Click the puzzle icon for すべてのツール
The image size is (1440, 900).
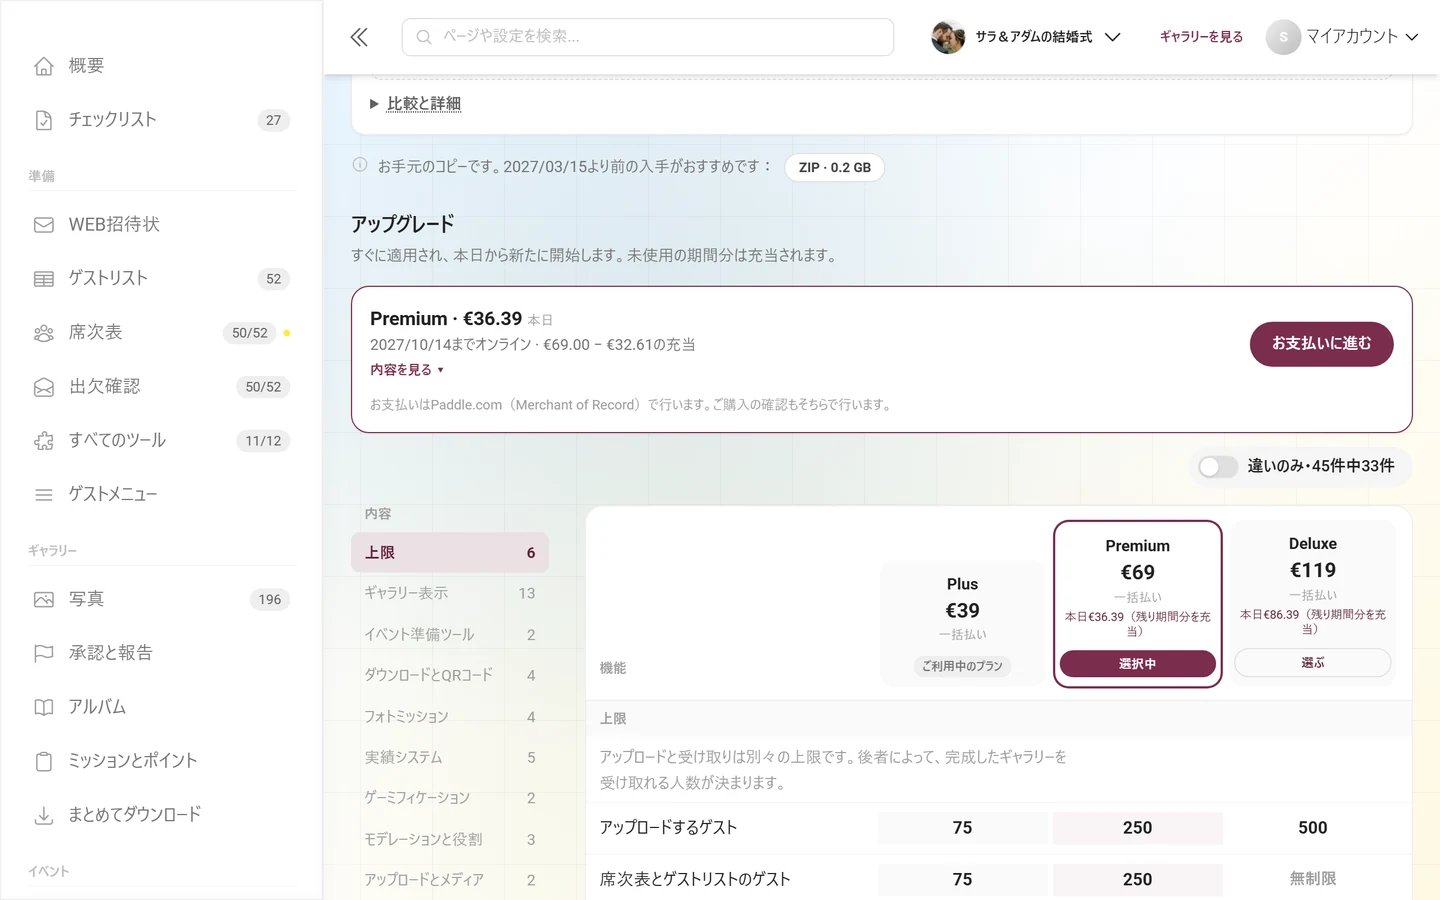click(x=44, y=441)
